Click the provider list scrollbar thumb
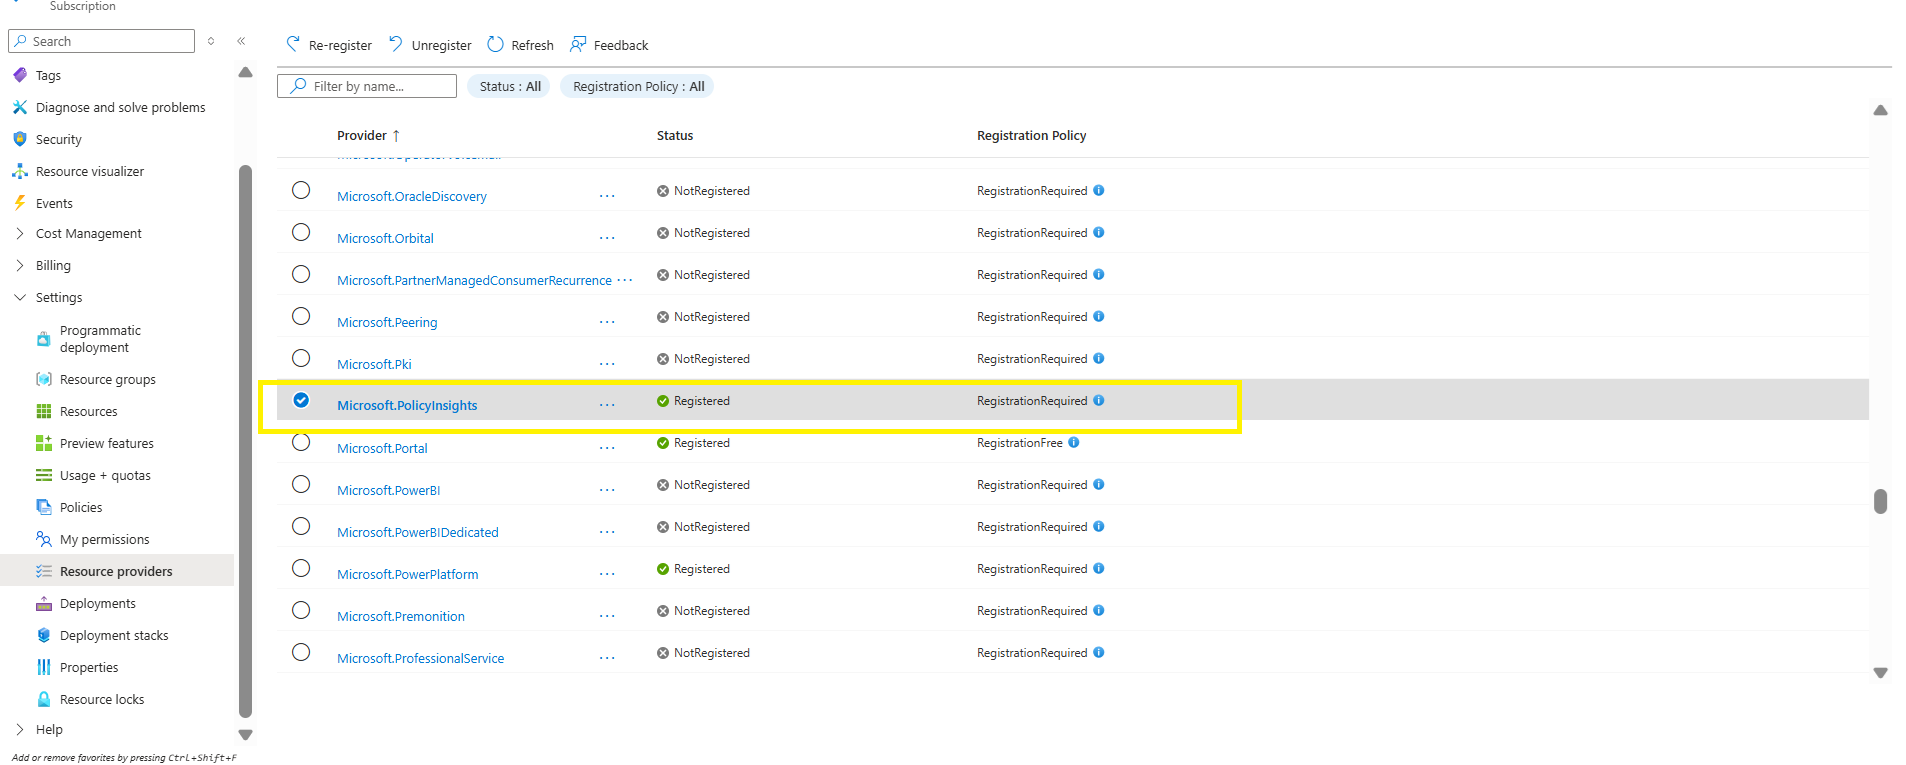The image size is (1906, 765). click(1880, 501)
